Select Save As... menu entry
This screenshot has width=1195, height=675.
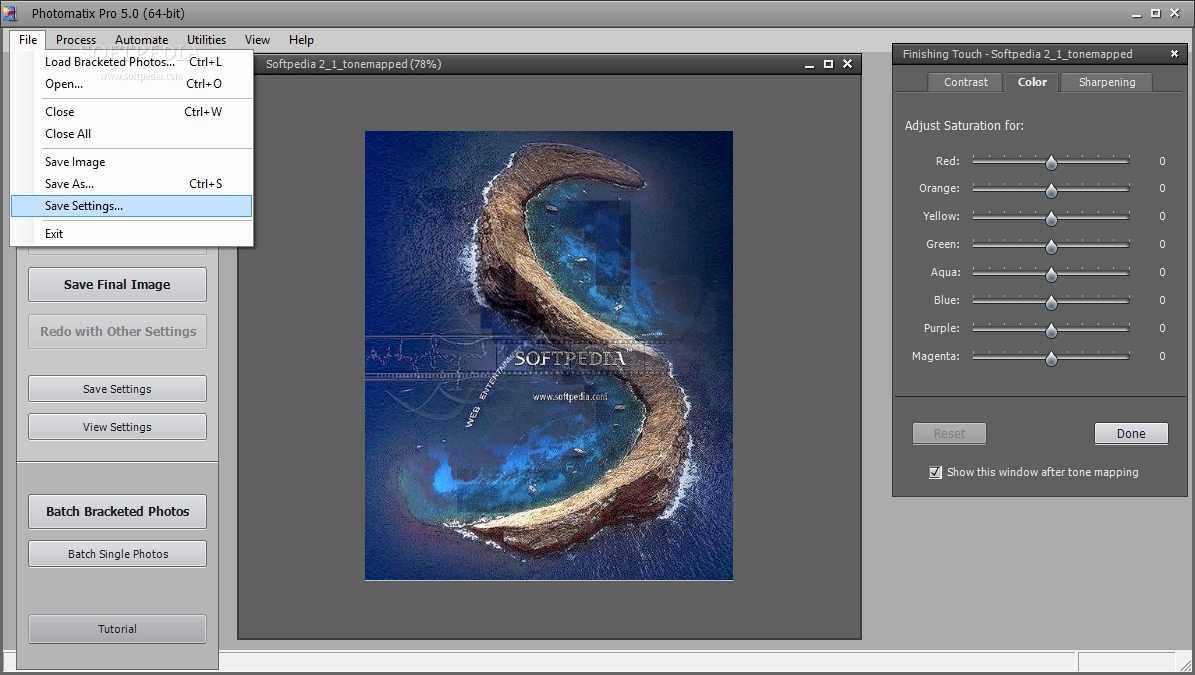click(132, 184)
